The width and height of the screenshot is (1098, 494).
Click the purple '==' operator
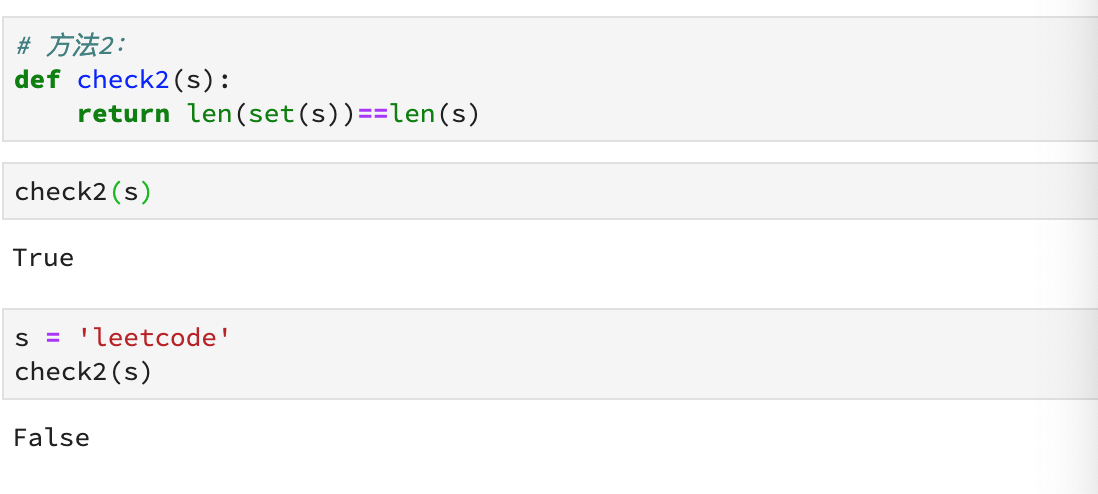(x=373, y=114)
